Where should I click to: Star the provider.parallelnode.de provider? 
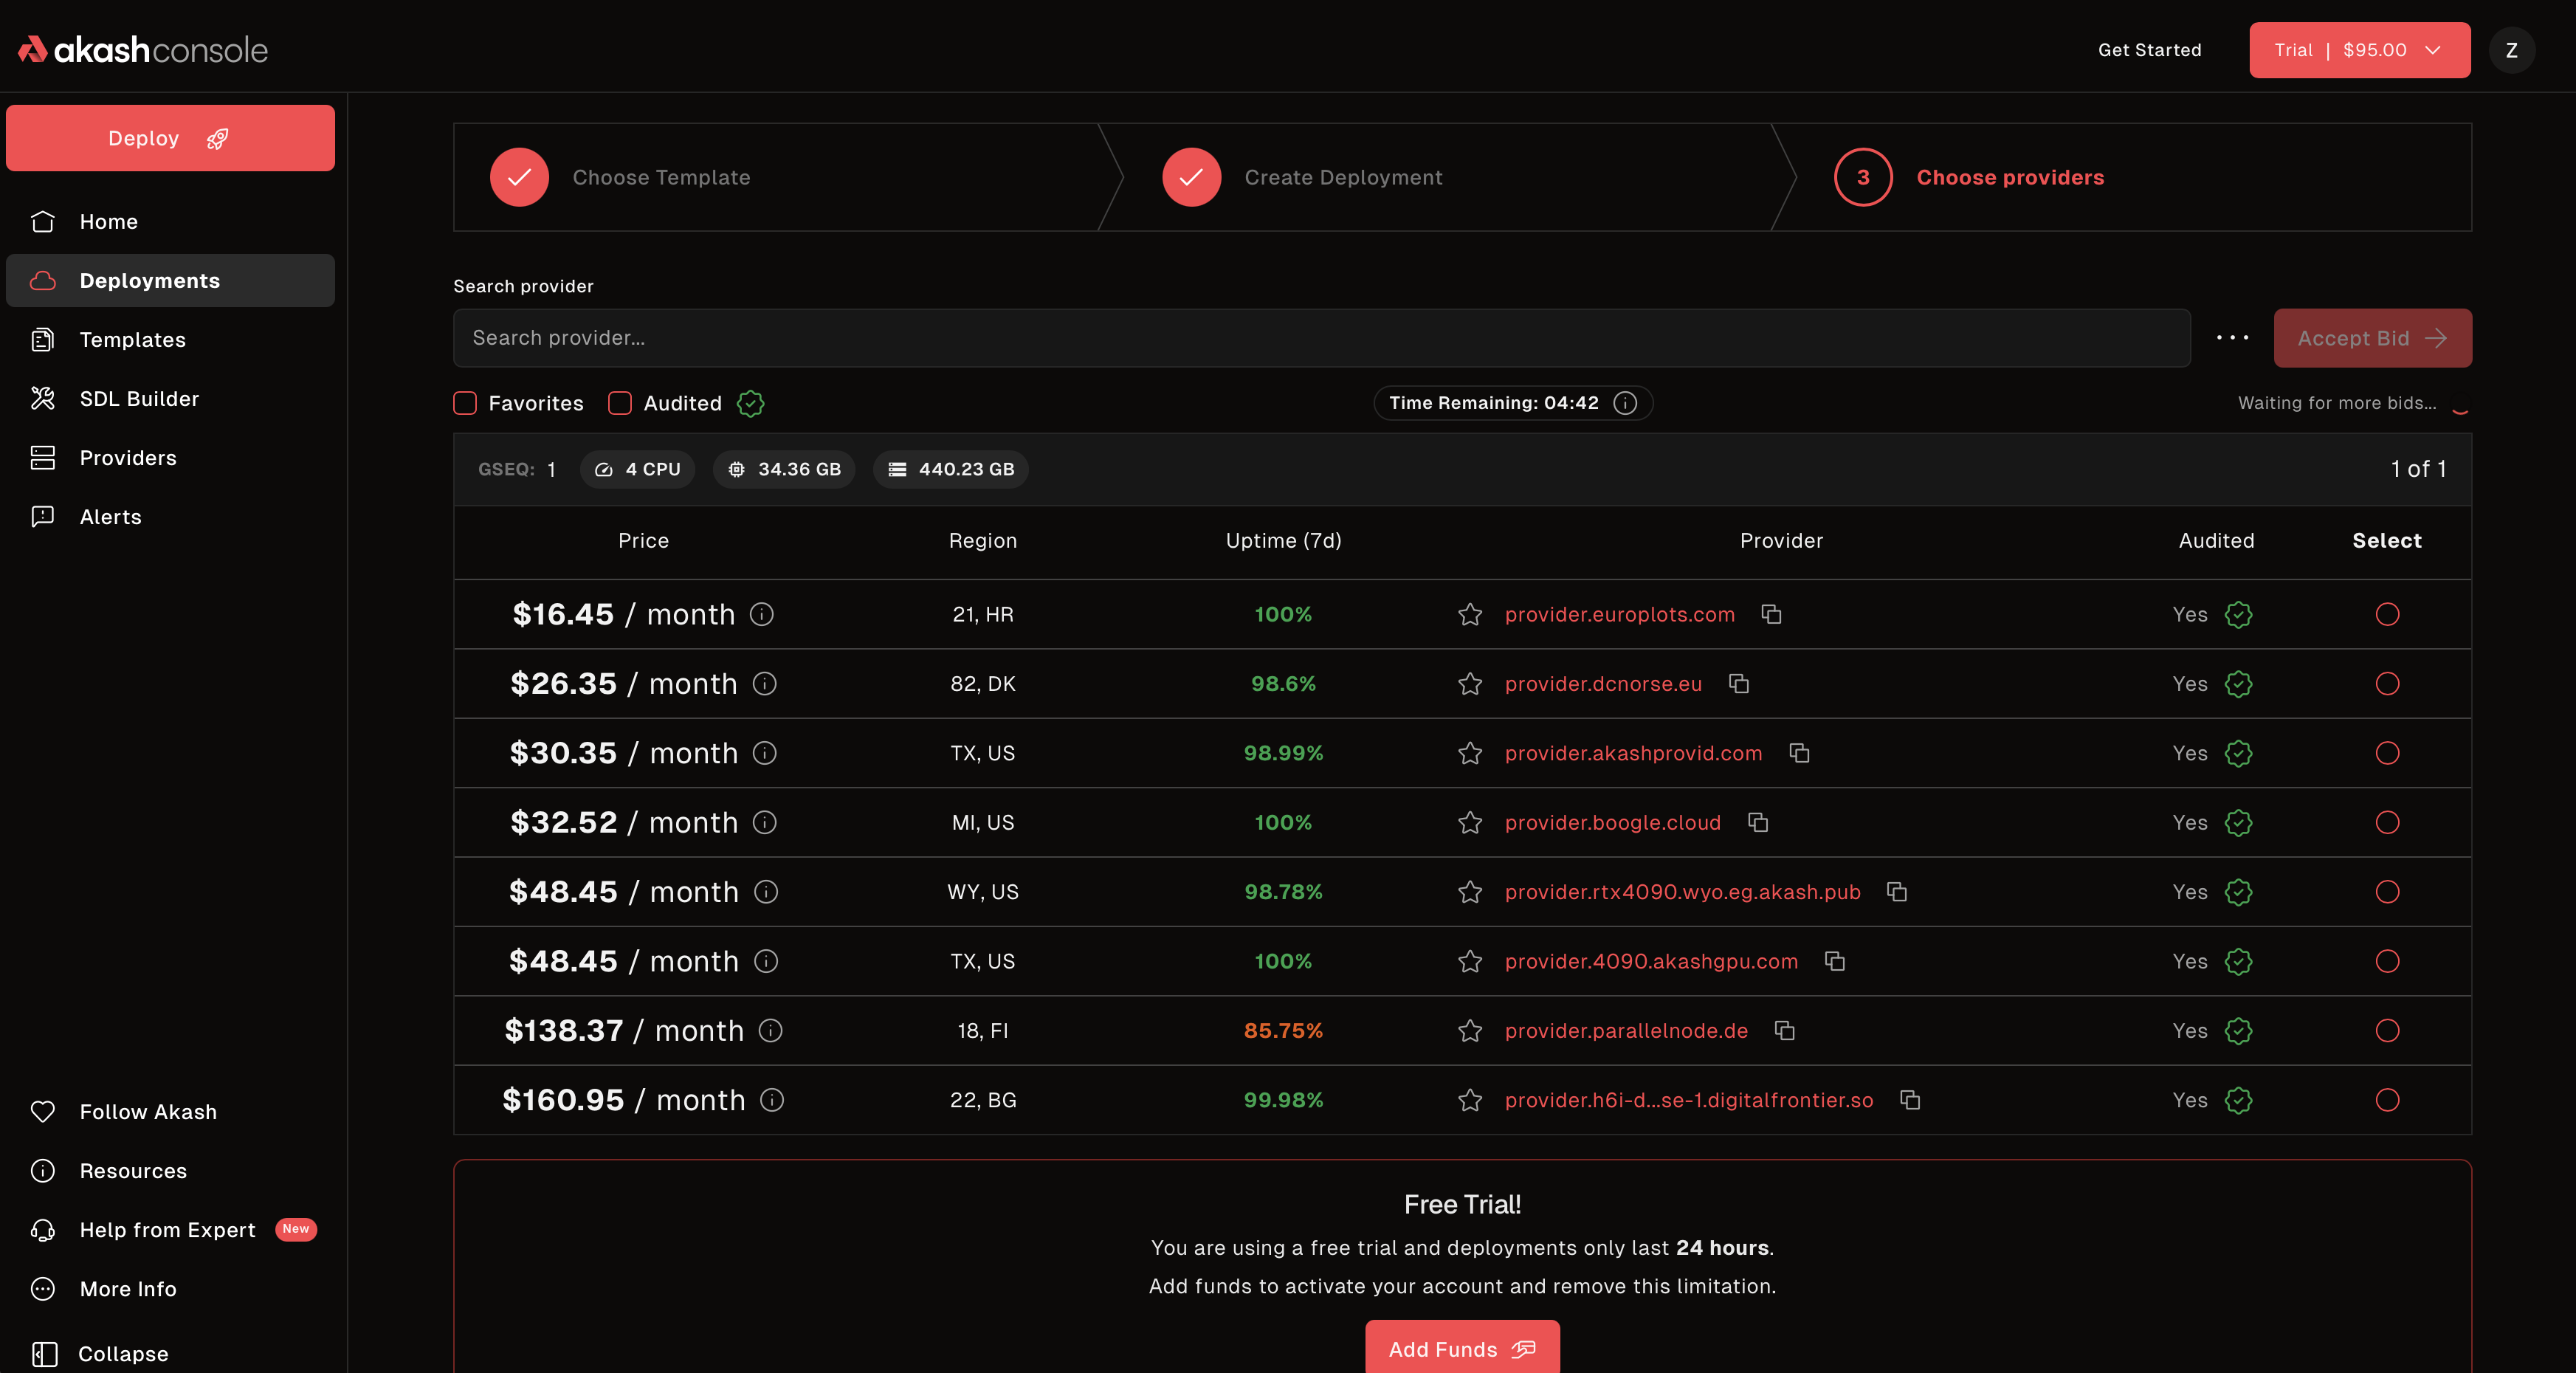[1469, 1030]
